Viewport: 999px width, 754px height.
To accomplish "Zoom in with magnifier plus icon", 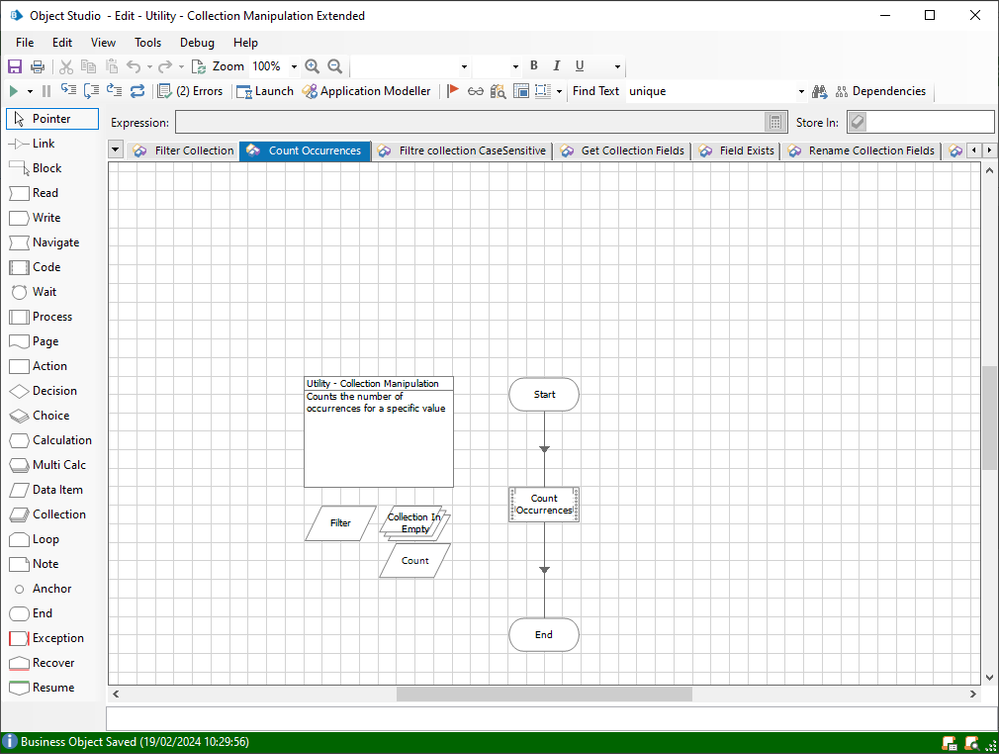I will click(312, 66).
